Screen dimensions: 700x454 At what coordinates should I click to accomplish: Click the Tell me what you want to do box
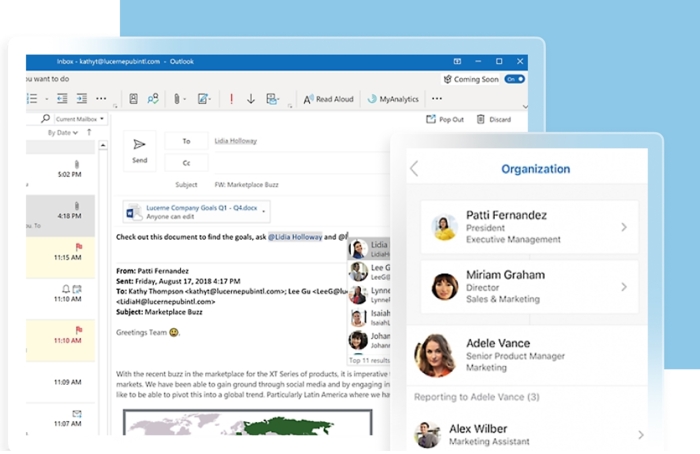(x=47, y=79)
